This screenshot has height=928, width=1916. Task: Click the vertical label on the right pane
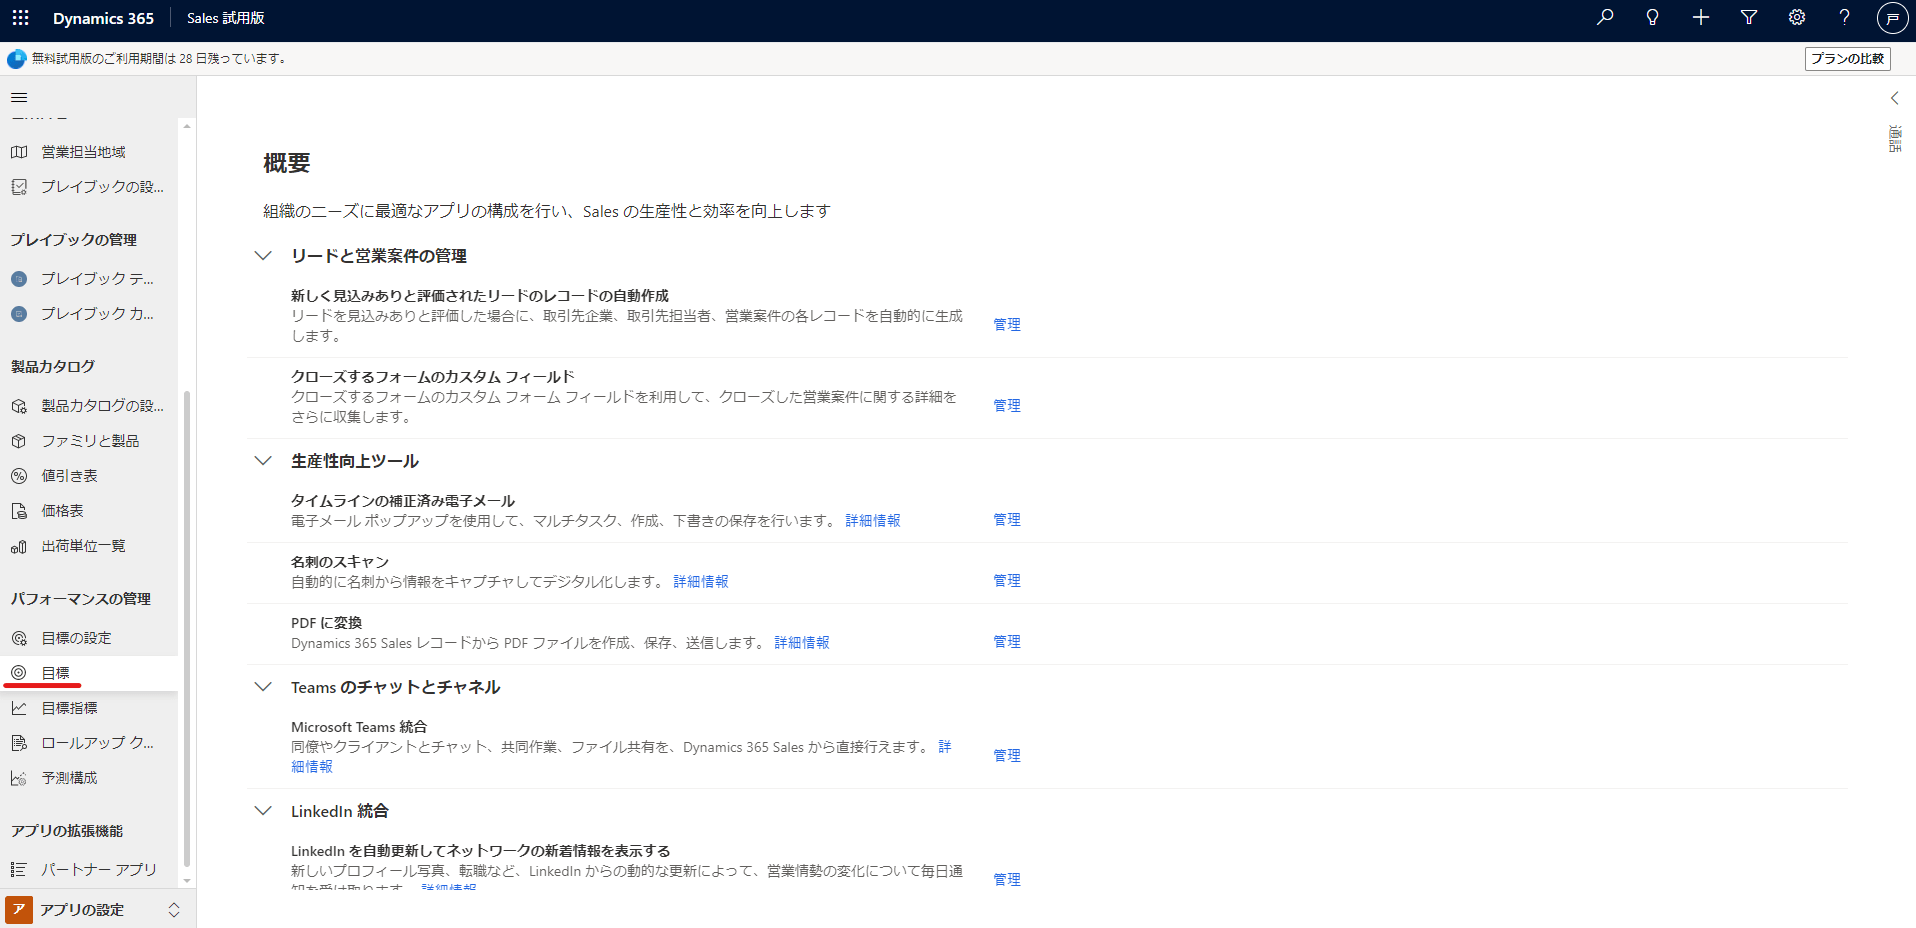click(1894, 138)
